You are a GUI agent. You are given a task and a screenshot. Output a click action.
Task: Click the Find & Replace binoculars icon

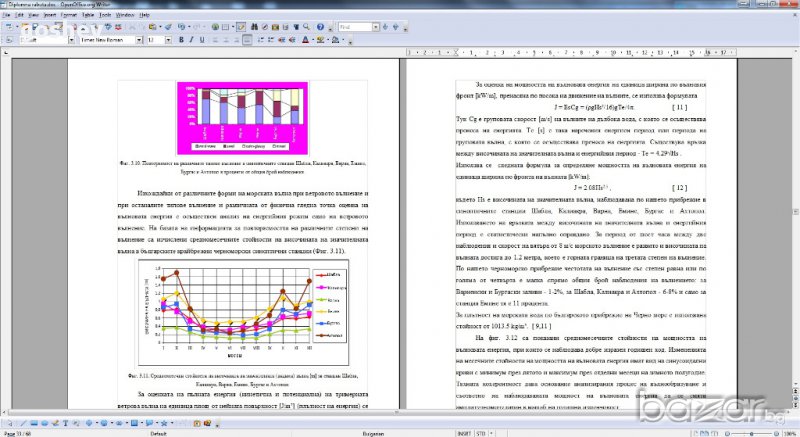tap(256, 27)
